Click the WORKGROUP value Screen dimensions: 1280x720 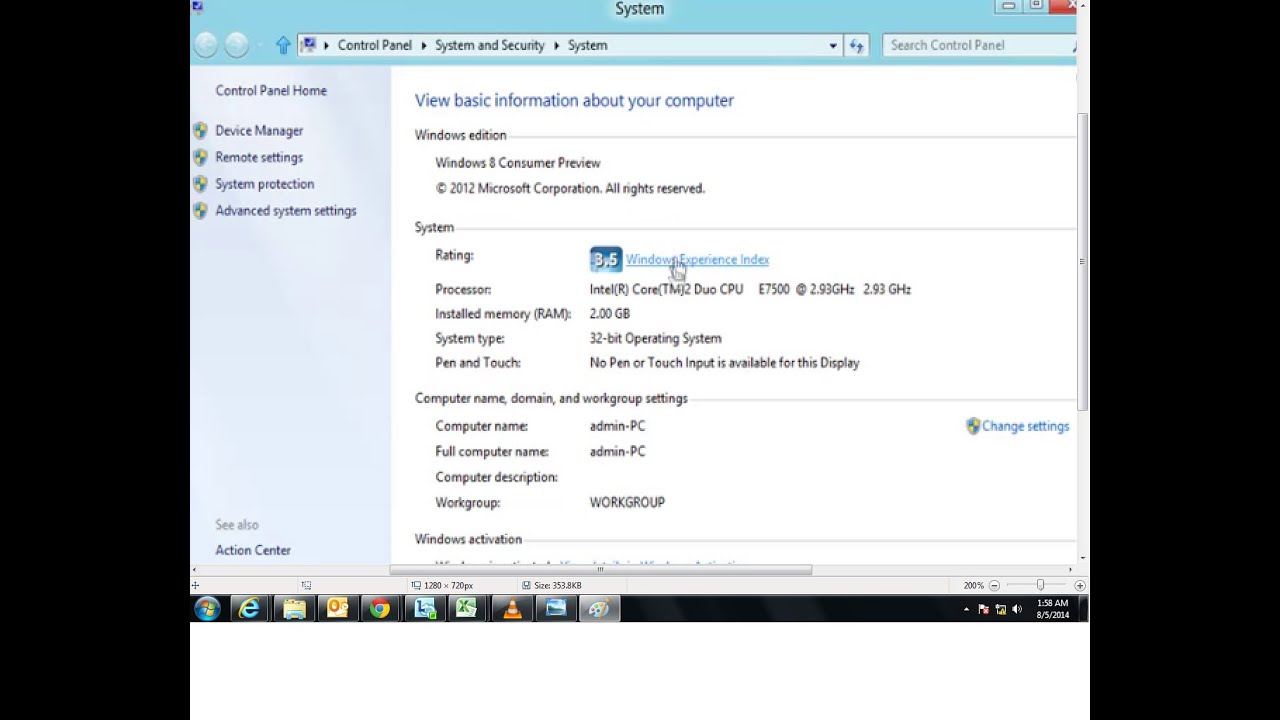pos(627,503)
